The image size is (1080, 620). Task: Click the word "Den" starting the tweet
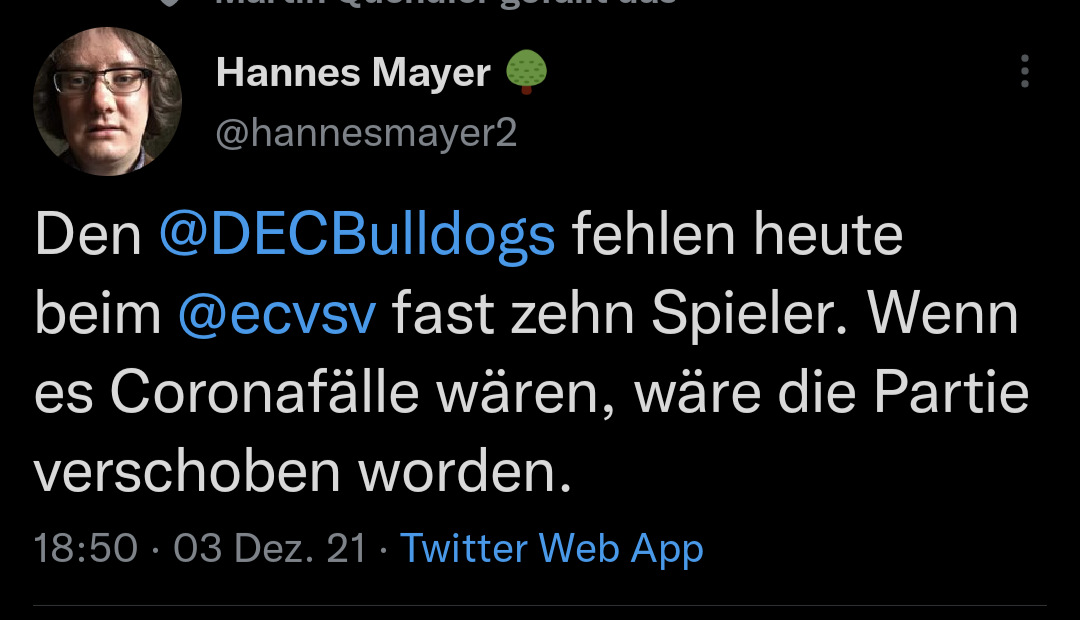pos(89,236)
